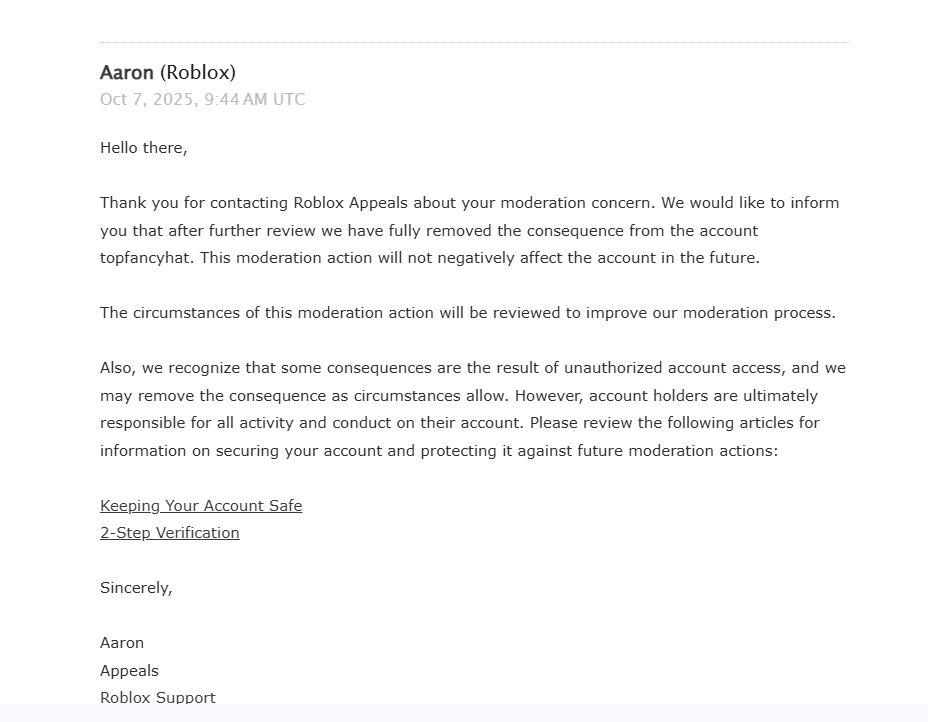Image resolution: width=928 pixels, height=722 pixels.
Task: Open the Keeping Your Account Safe link
Action: point(201,506)
